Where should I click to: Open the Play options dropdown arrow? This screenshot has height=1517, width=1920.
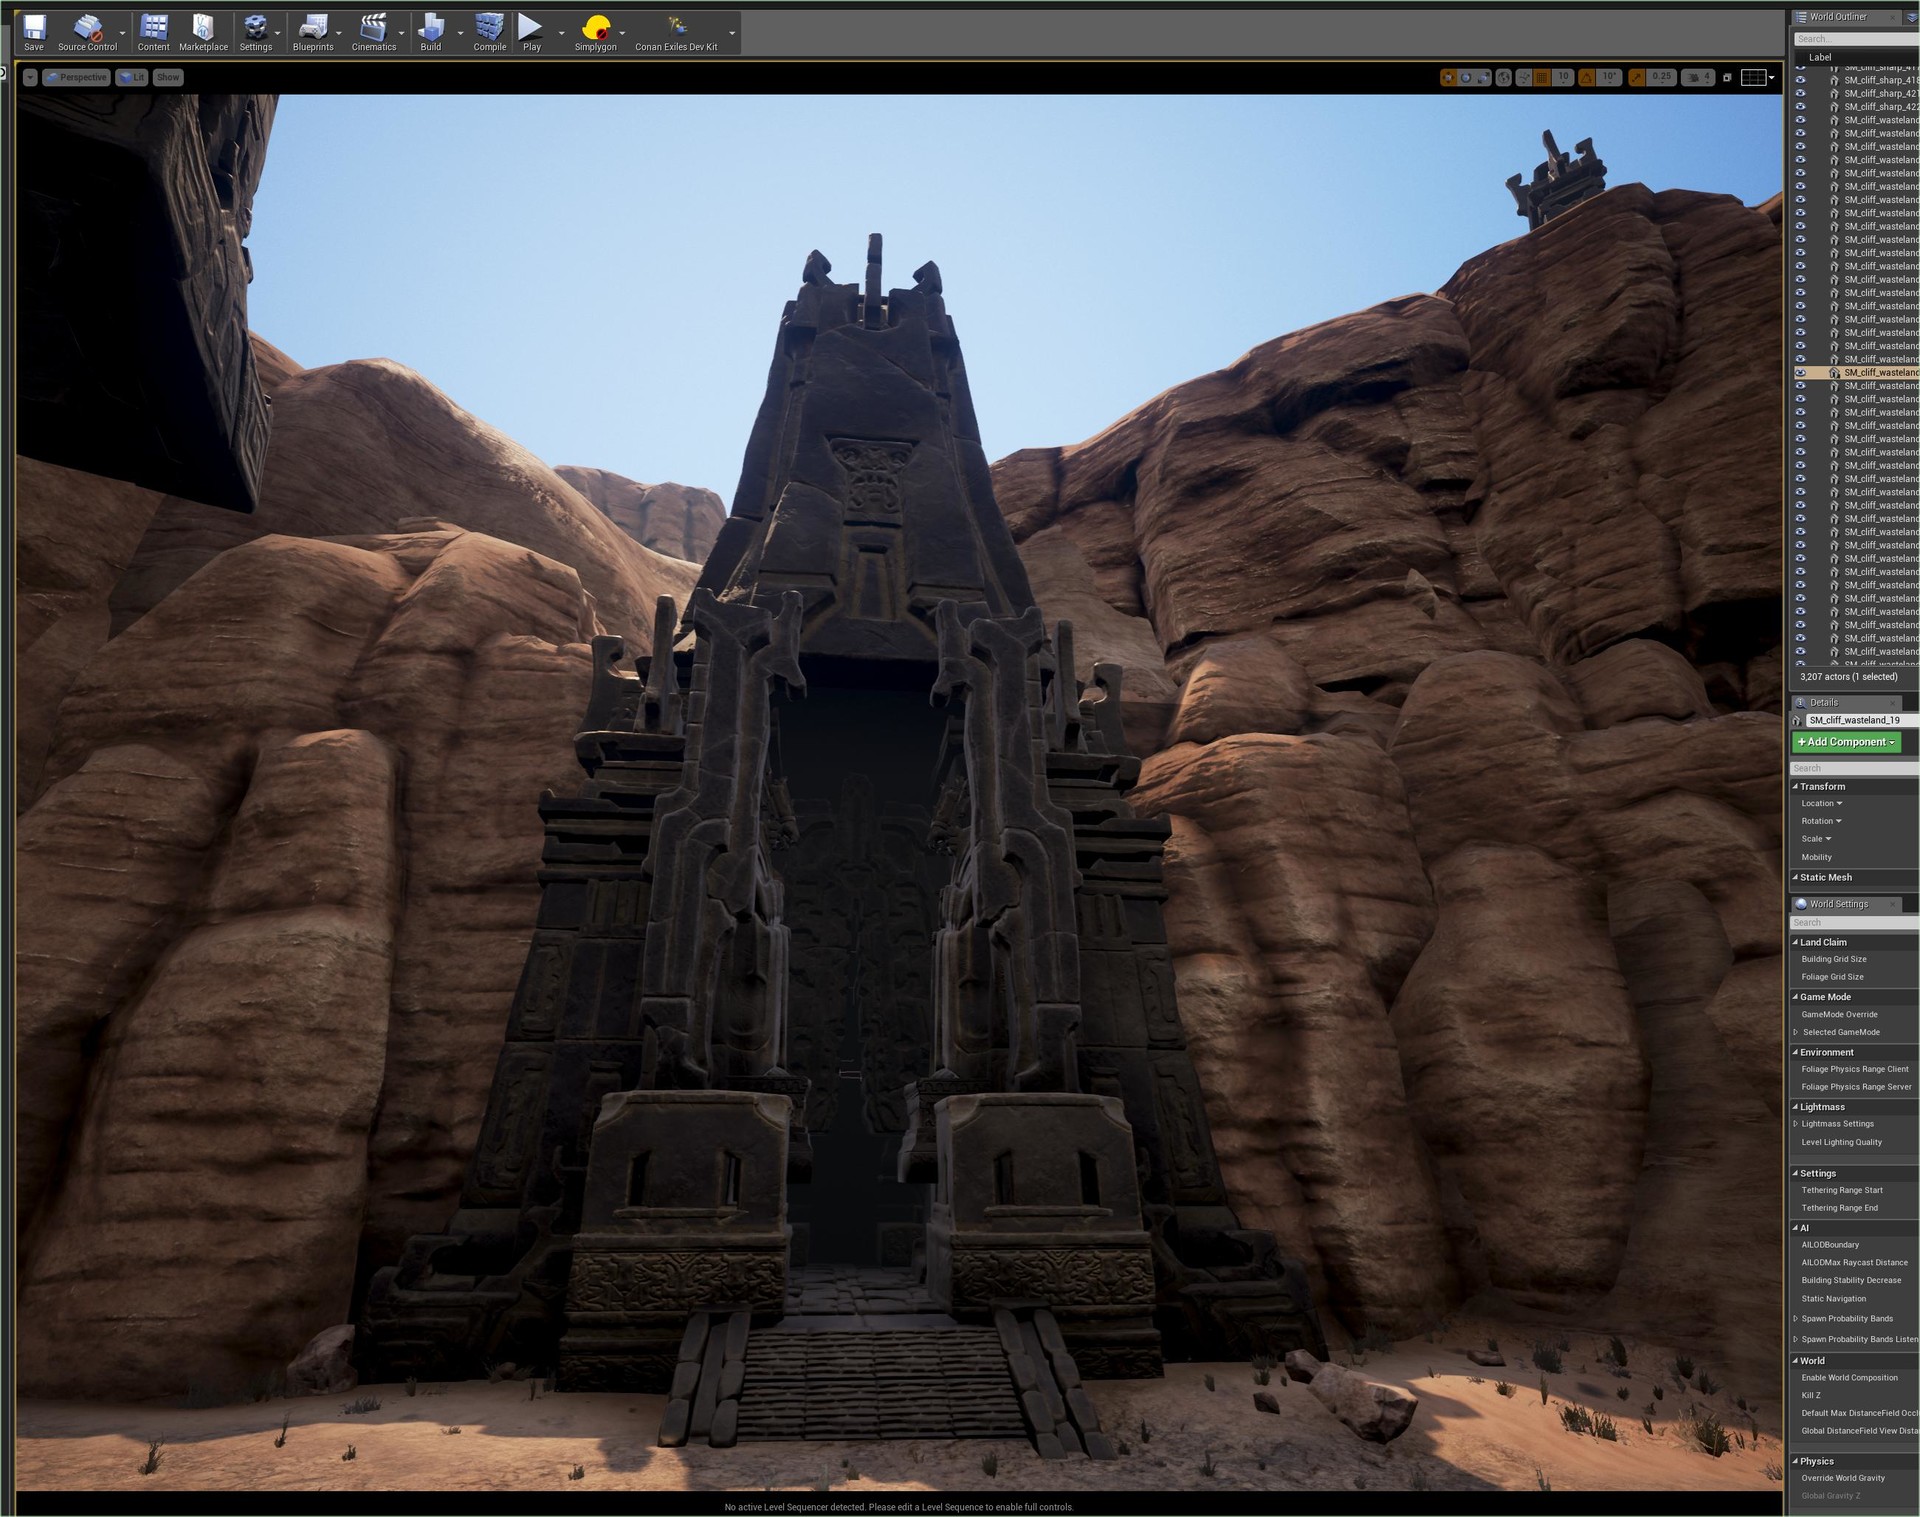pyautogui.click(x=561, y=33)
